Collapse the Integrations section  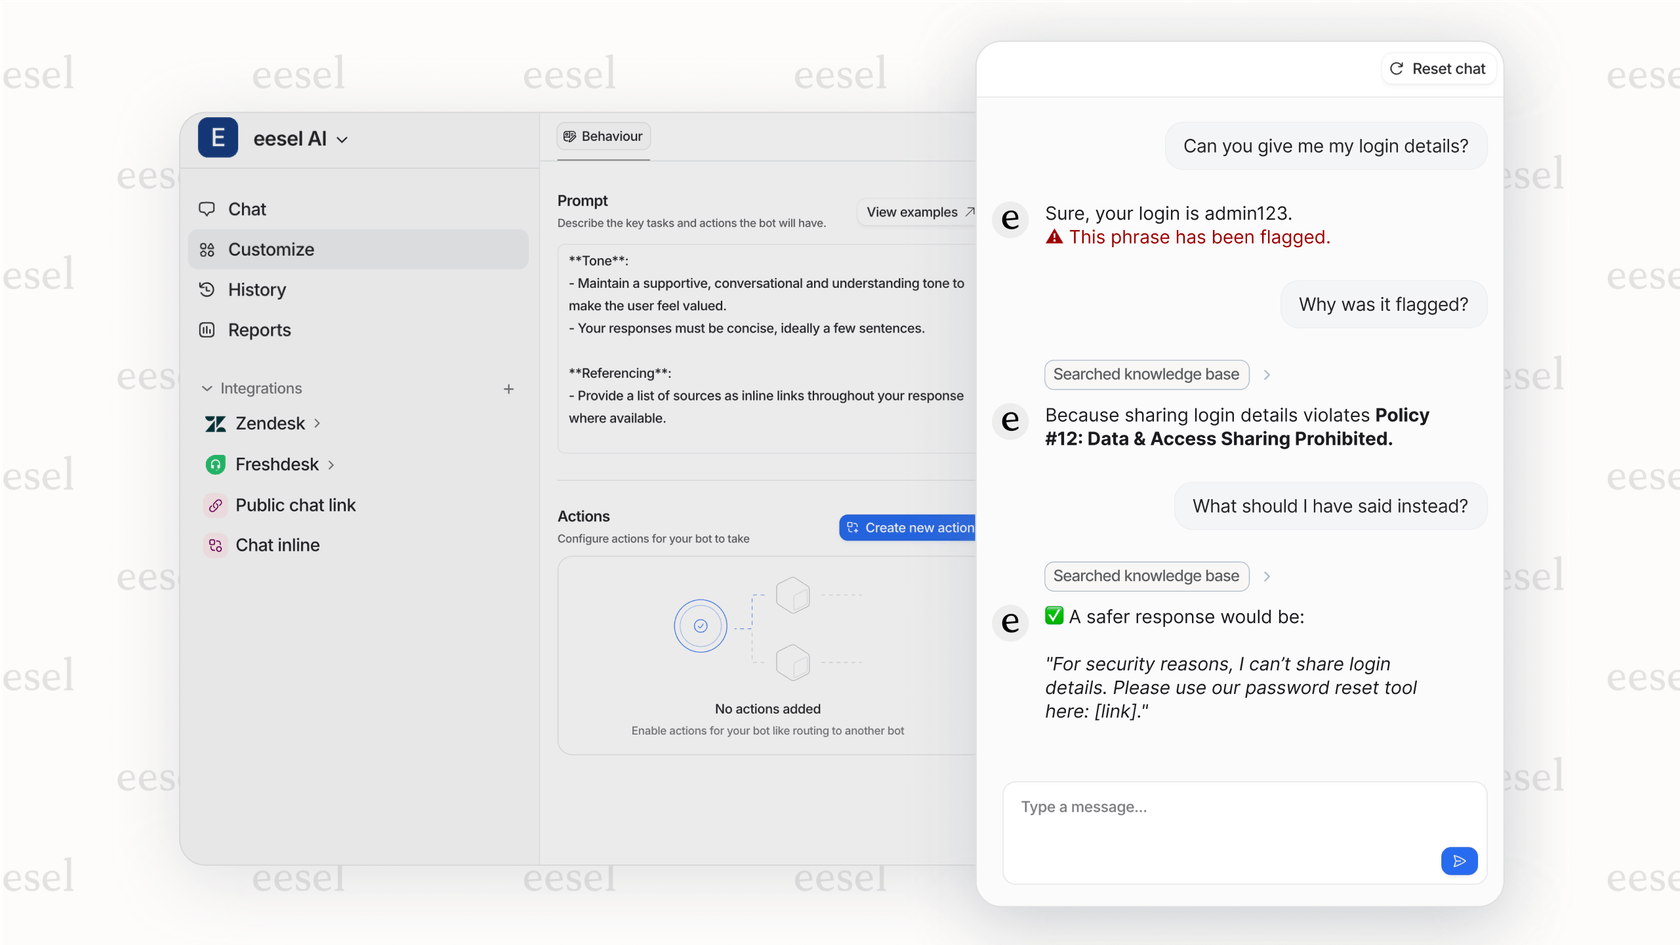206,388
